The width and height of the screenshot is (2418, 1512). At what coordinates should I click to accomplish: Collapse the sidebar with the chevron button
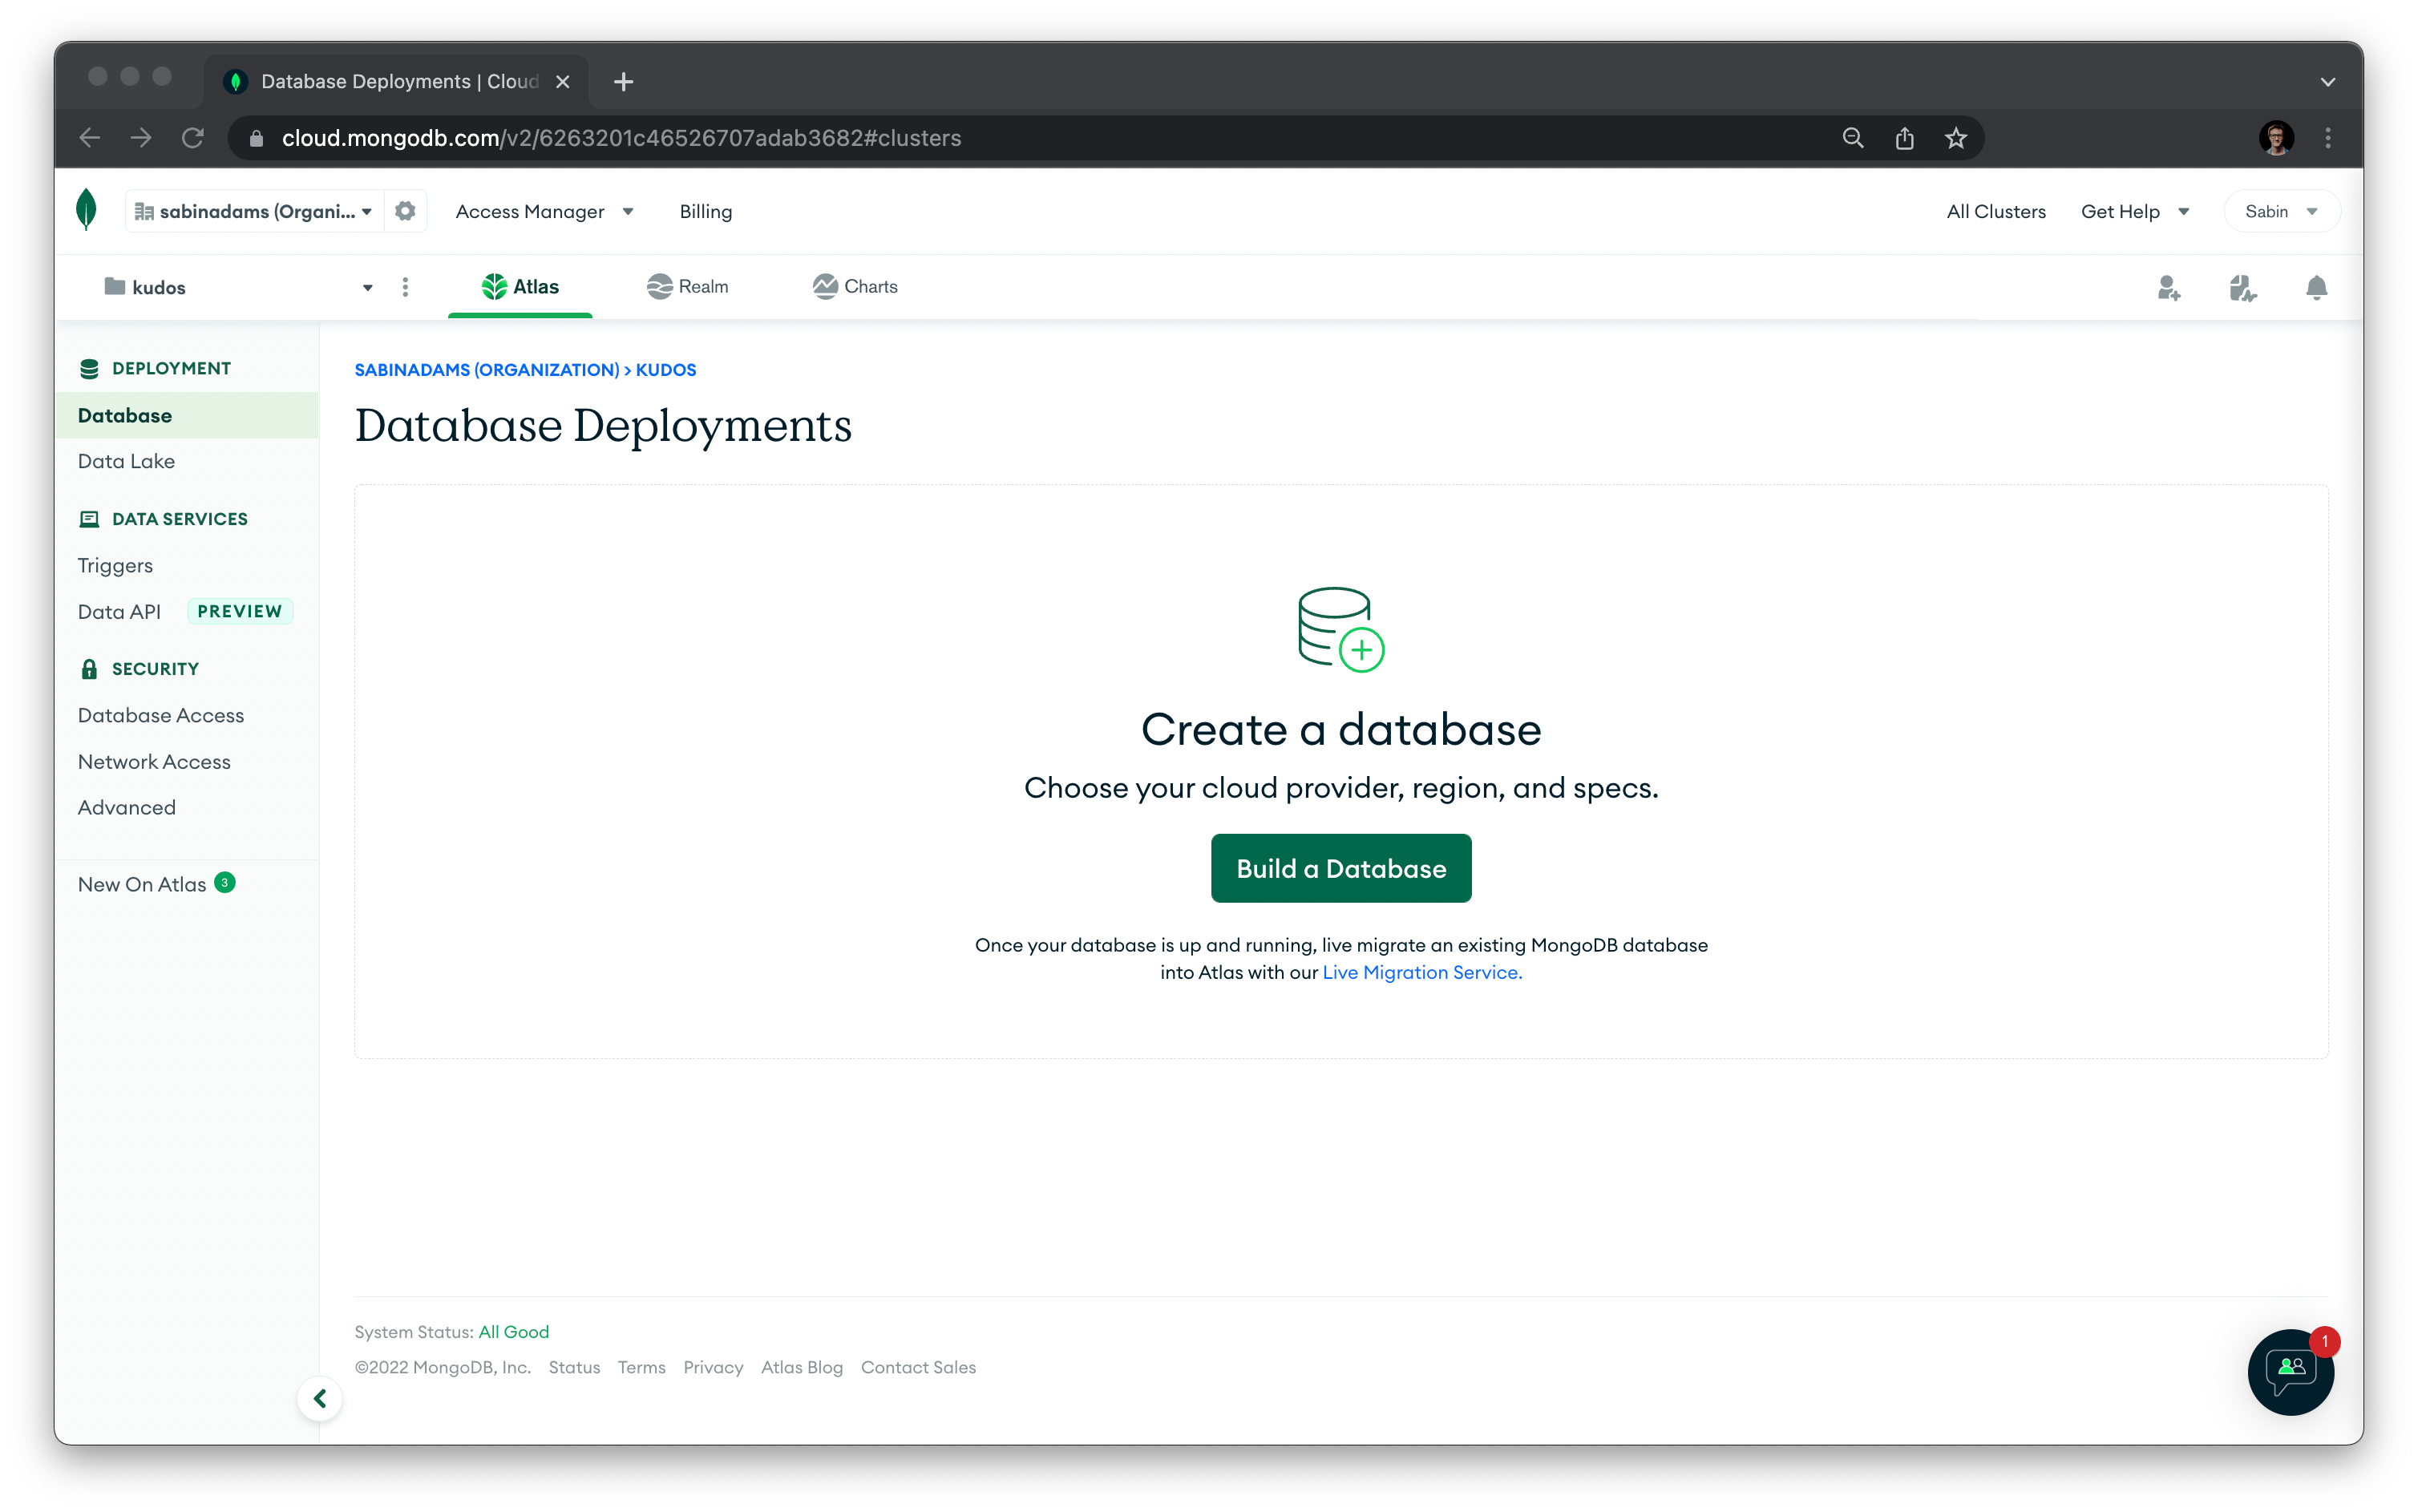[320, 1398]
